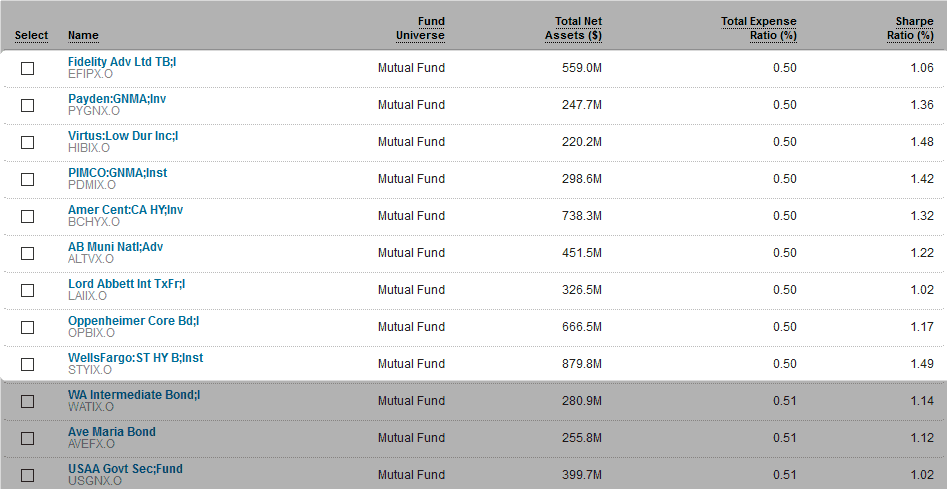This screenshot has width=947, height=489.
Task: Check the AB Muni Natl;Adv checkbox
Action: click(x=27, y=253)
